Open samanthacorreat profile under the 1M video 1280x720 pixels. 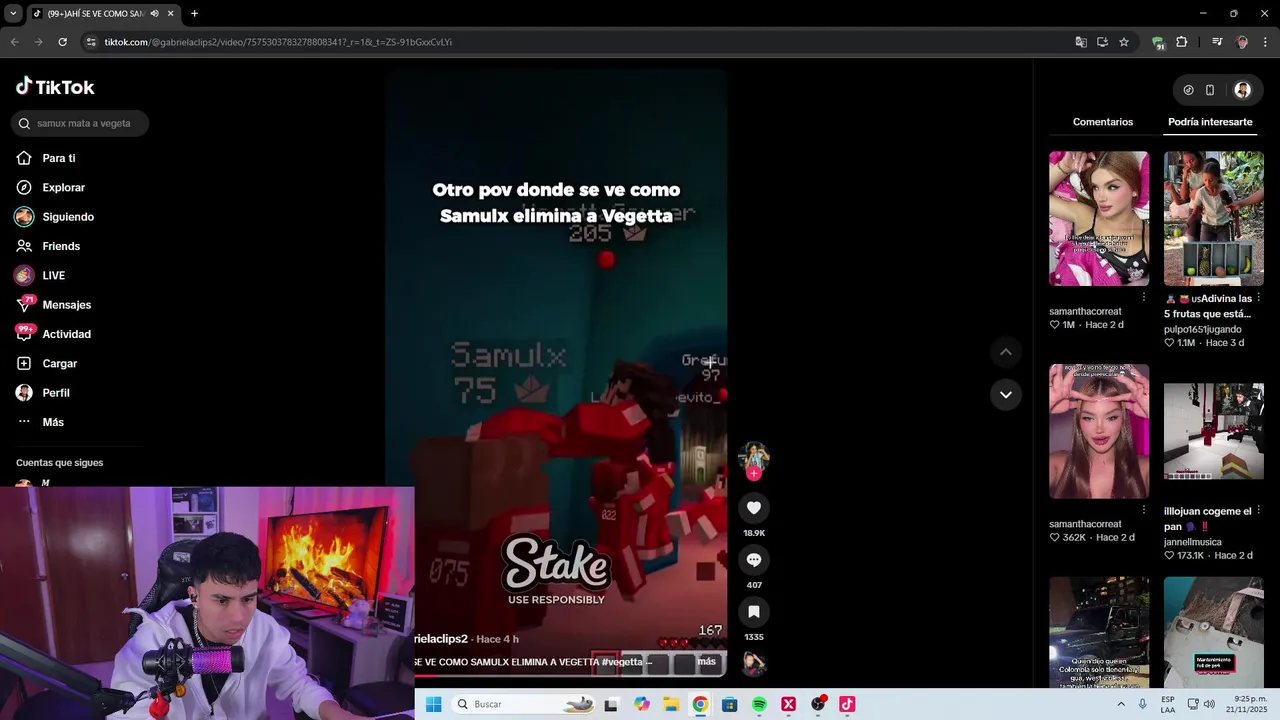click(1085, 311)
